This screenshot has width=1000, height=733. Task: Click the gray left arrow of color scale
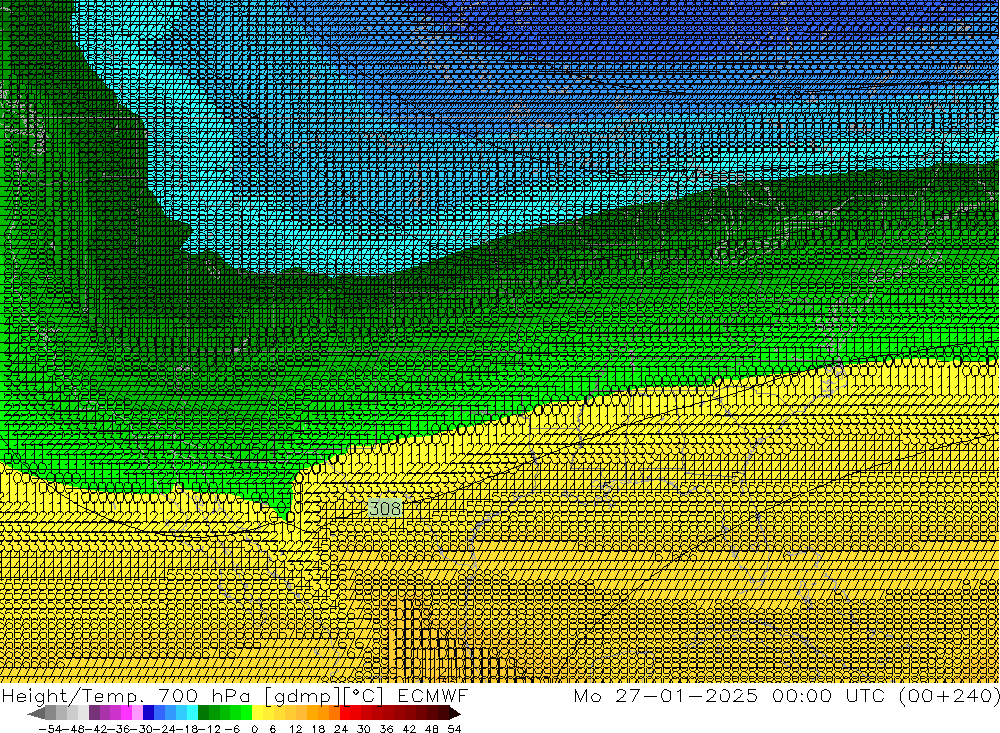click(x=36, y=713)
